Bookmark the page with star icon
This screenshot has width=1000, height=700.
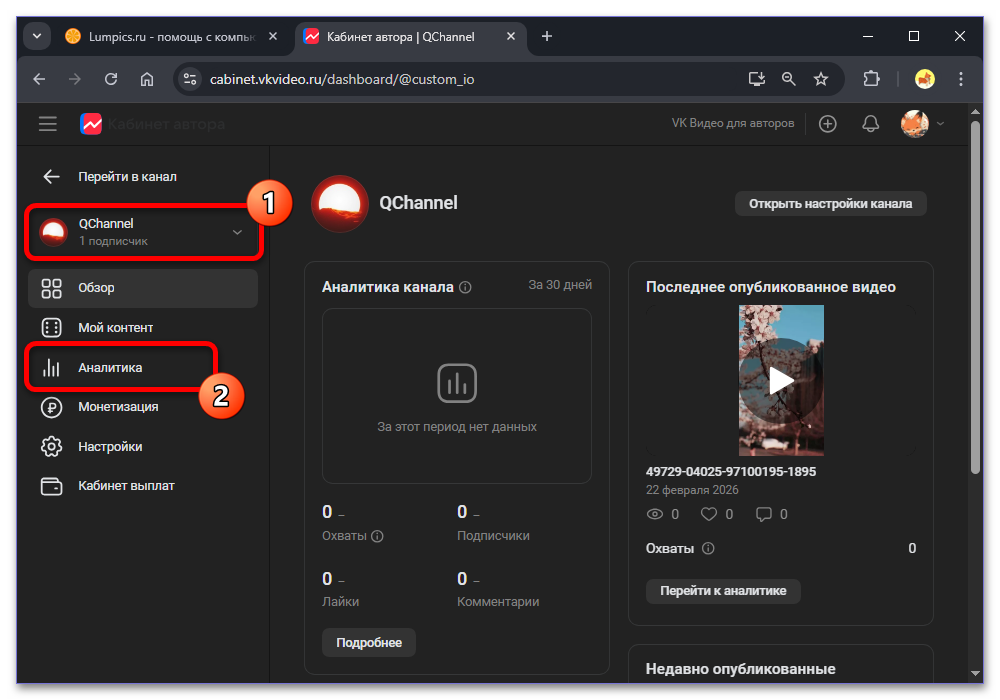click(x=821, y=79)
